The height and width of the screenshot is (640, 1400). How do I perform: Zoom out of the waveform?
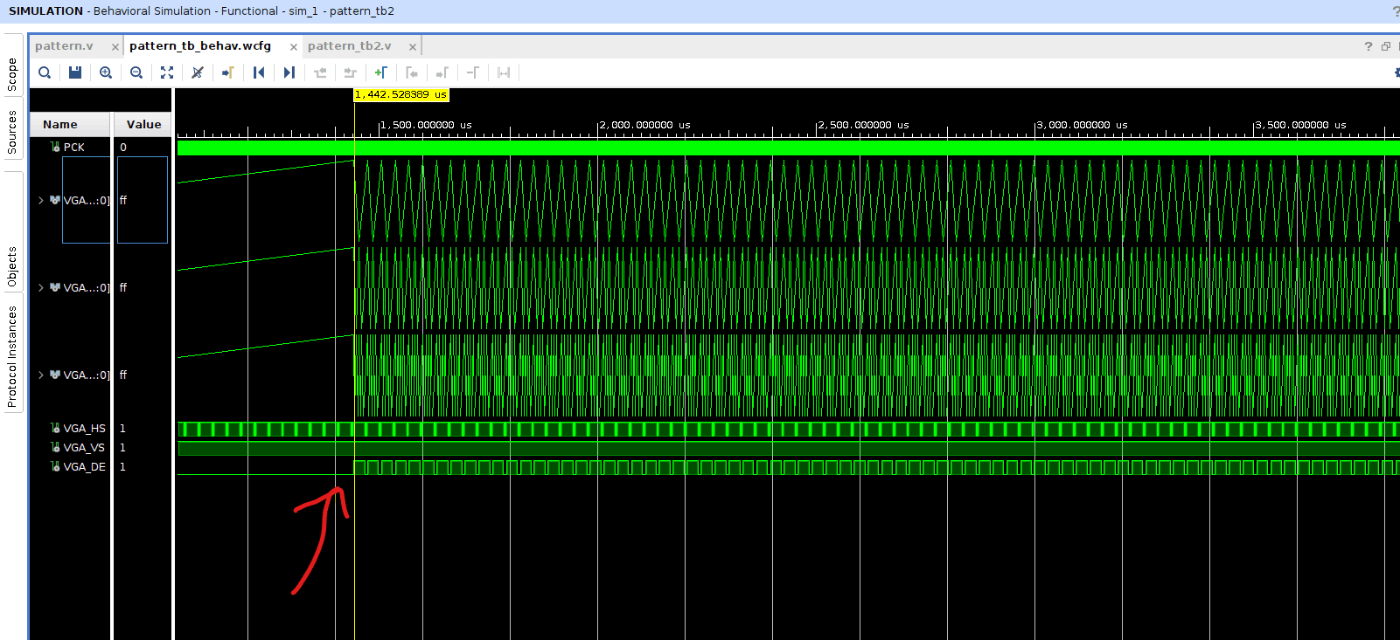pyautogui.click(x=136, y=72)
